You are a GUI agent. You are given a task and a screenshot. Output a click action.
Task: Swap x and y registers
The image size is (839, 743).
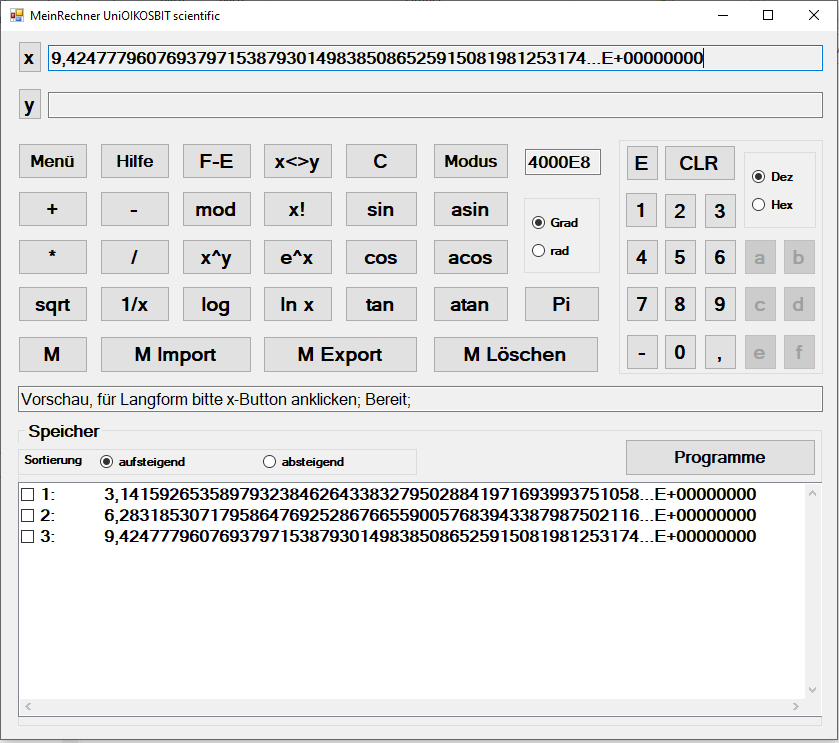[x=297, y=161]
